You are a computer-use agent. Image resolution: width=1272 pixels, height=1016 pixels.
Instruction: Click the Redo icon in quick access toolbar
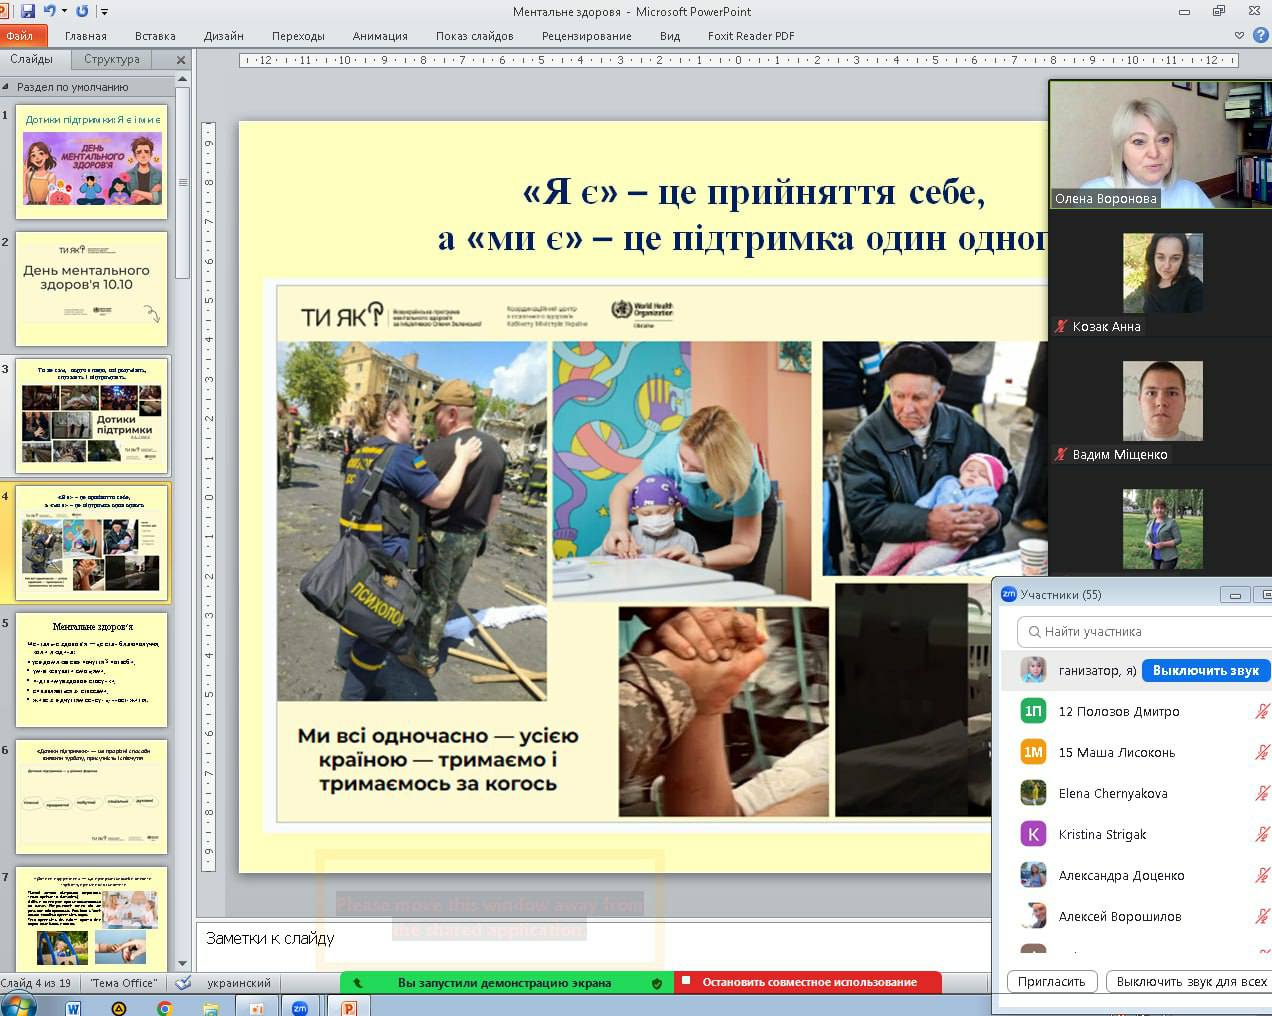click(x=82, y=11)
